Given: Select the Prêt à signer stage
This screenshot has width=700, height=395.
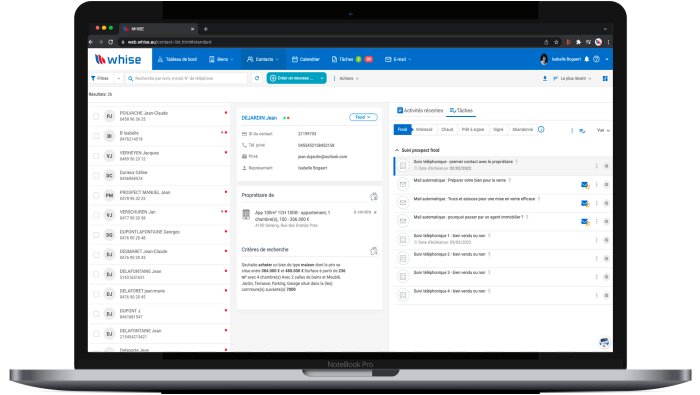Looking at the screenshot, I should pyautogui.click(x=473, y=129).
